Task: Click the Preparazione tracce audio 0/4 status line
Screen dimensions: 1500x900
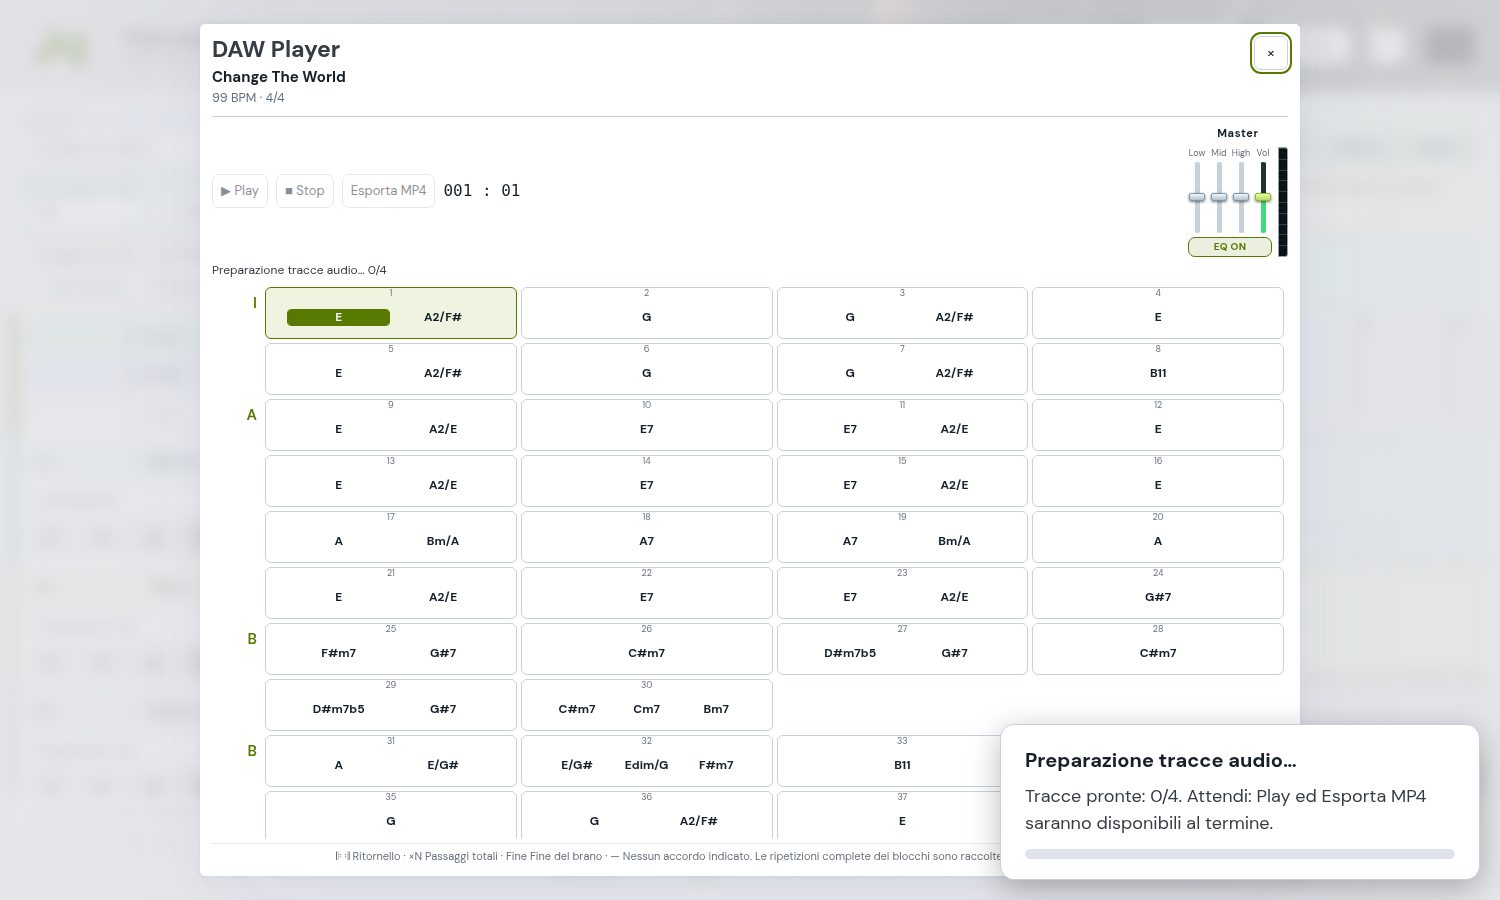Action: [x=299, y=270]
